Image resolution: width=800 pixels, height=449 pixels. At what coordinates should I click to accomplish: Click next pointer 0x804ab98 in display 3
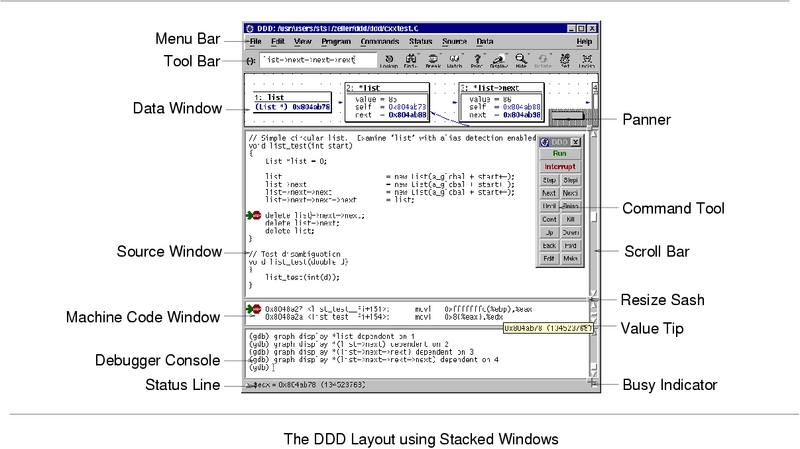tap(521, 115)
